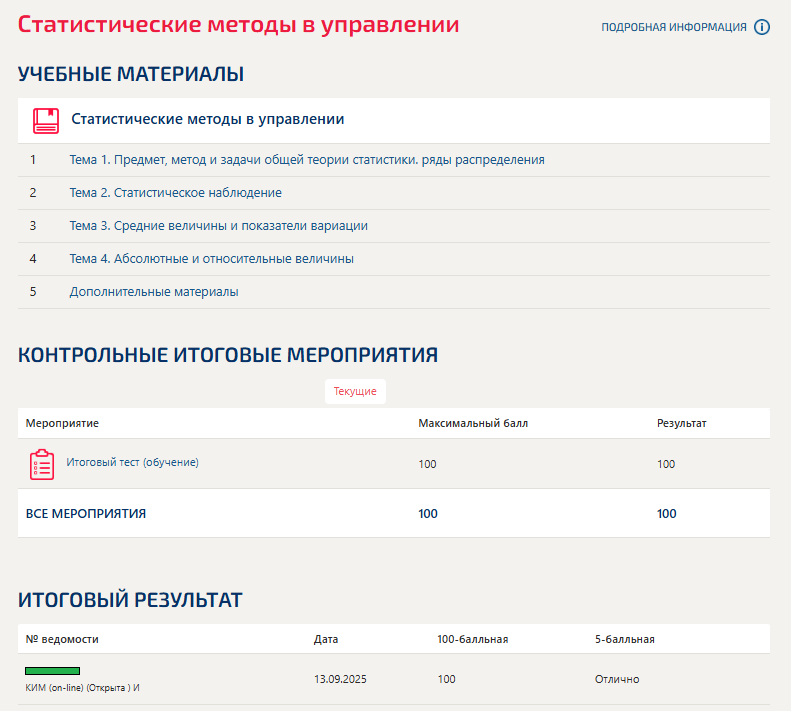Open Тема 1. Предмет, метод и задачи общей теории статистики
This screenshot has width=791, height=711.
(307, 160)
